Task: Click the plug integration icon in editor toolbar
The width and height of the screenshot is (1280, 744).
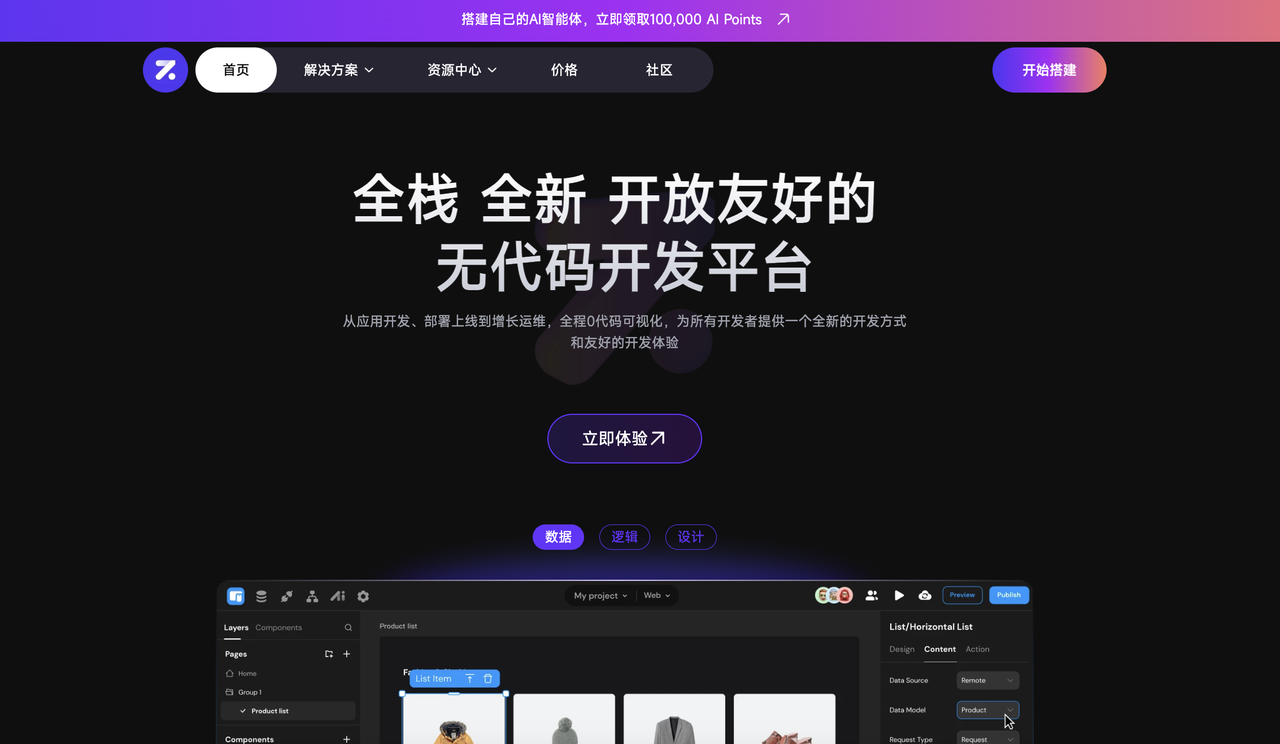Action: pos(287,596)
